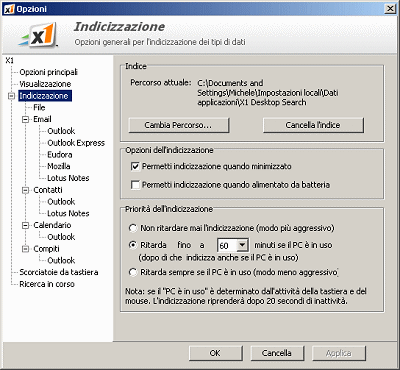400x370 pixels.
Task: Select the Calendario tree item
Action: [x=52, y=225]
